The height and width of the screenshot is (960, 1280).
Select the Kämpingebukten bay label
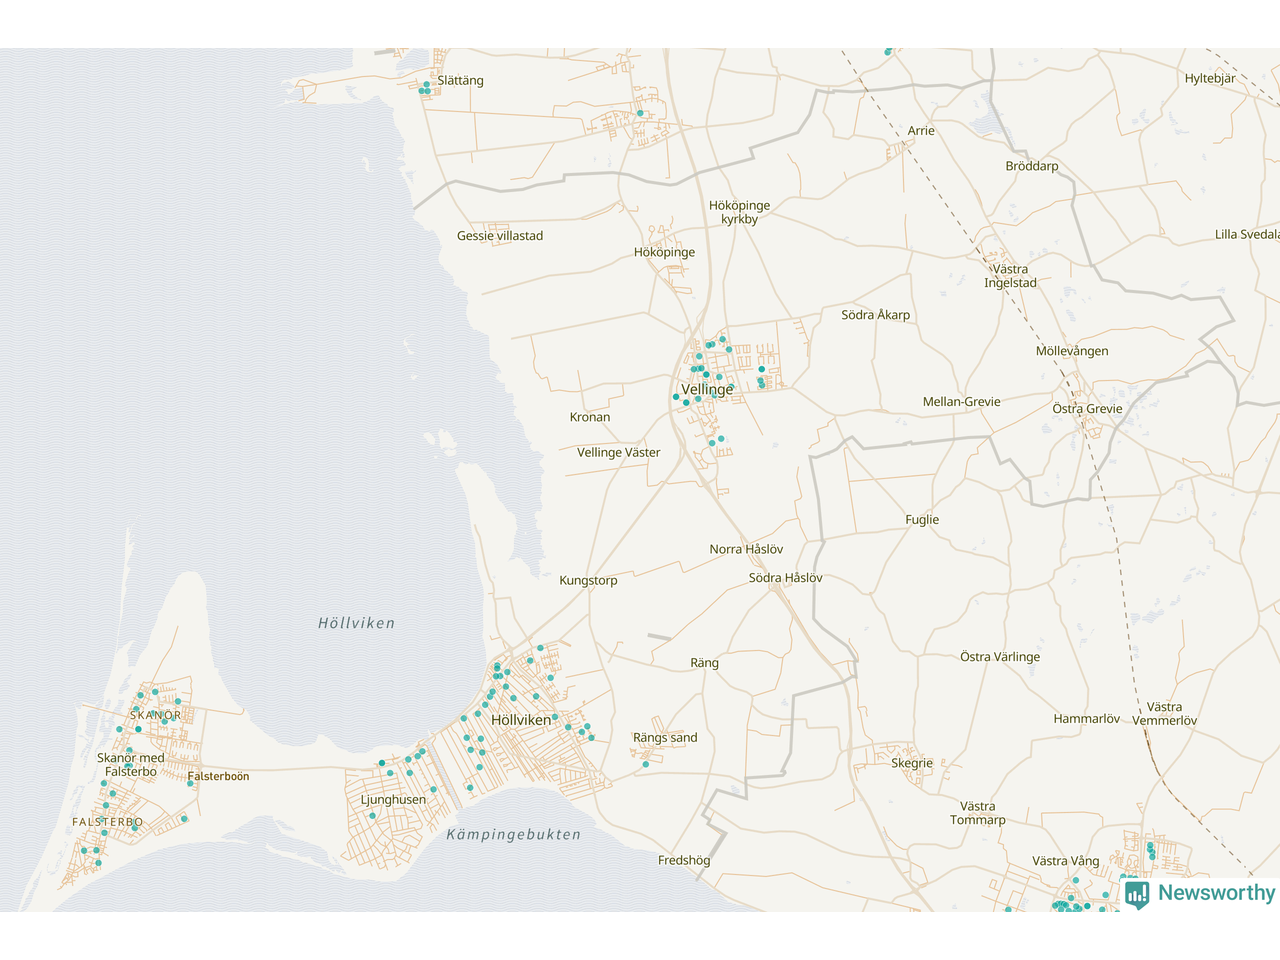[513, 835]
